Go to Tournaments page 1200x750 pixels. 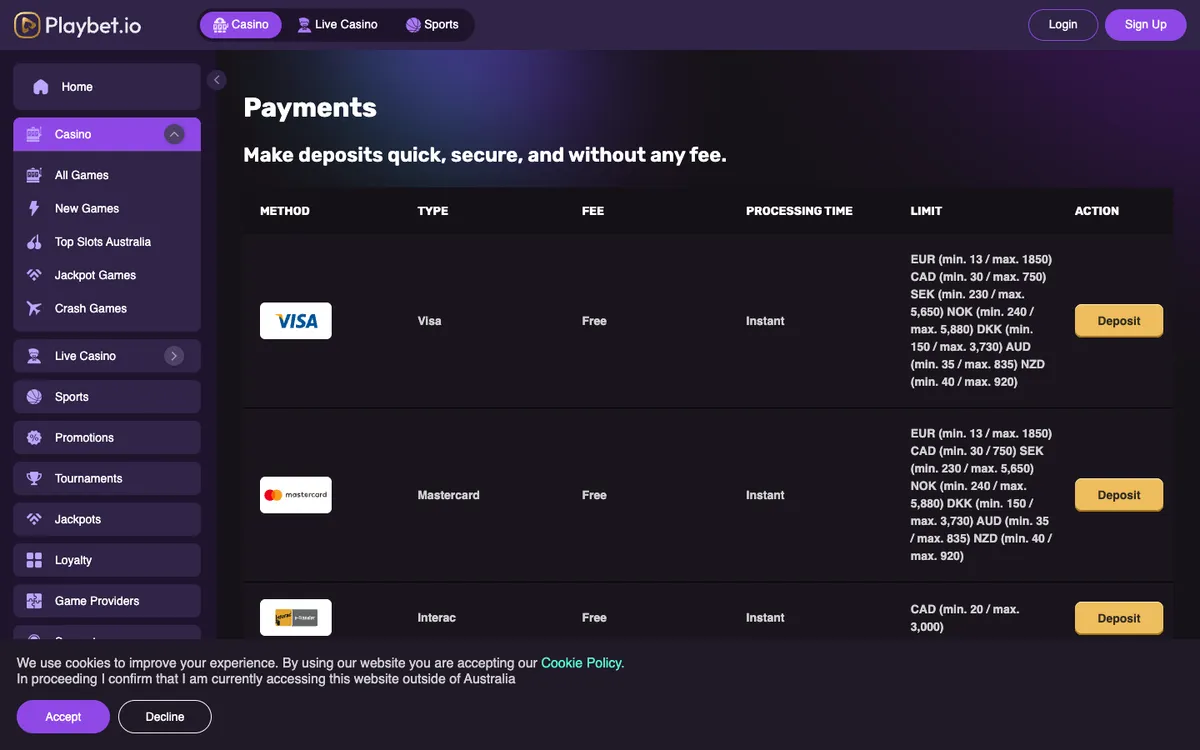[x=107, y=479]
